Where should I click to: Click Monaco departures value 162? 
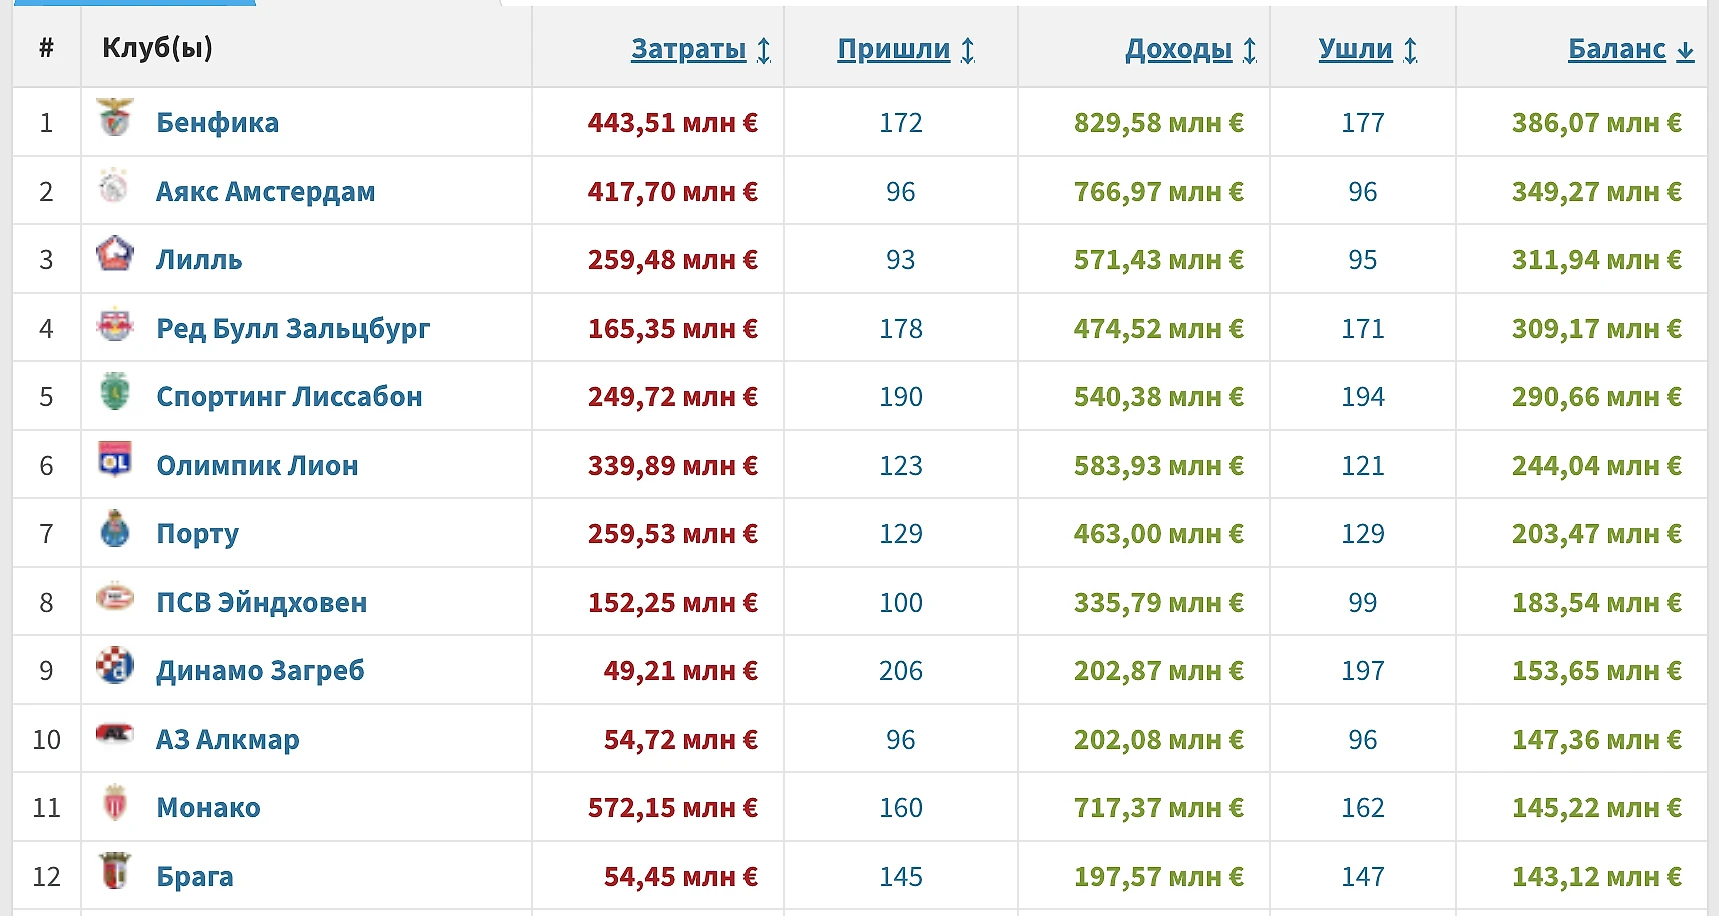click(1363, 807)
